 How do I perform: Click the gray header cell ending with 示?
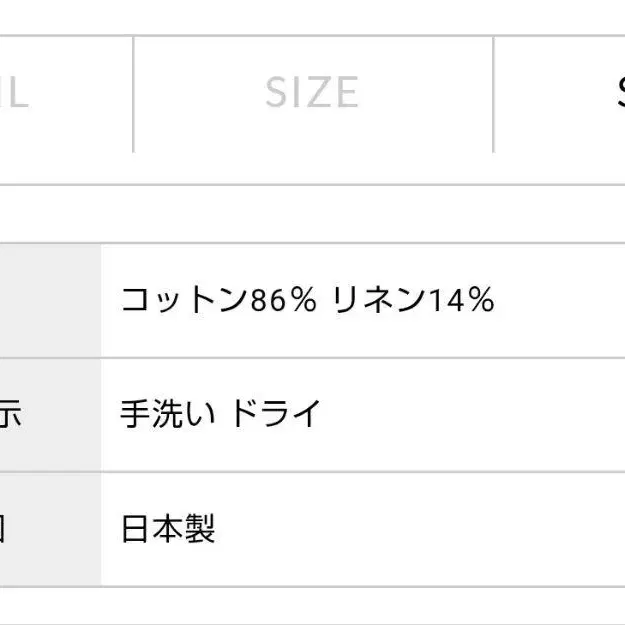[50, 415]
